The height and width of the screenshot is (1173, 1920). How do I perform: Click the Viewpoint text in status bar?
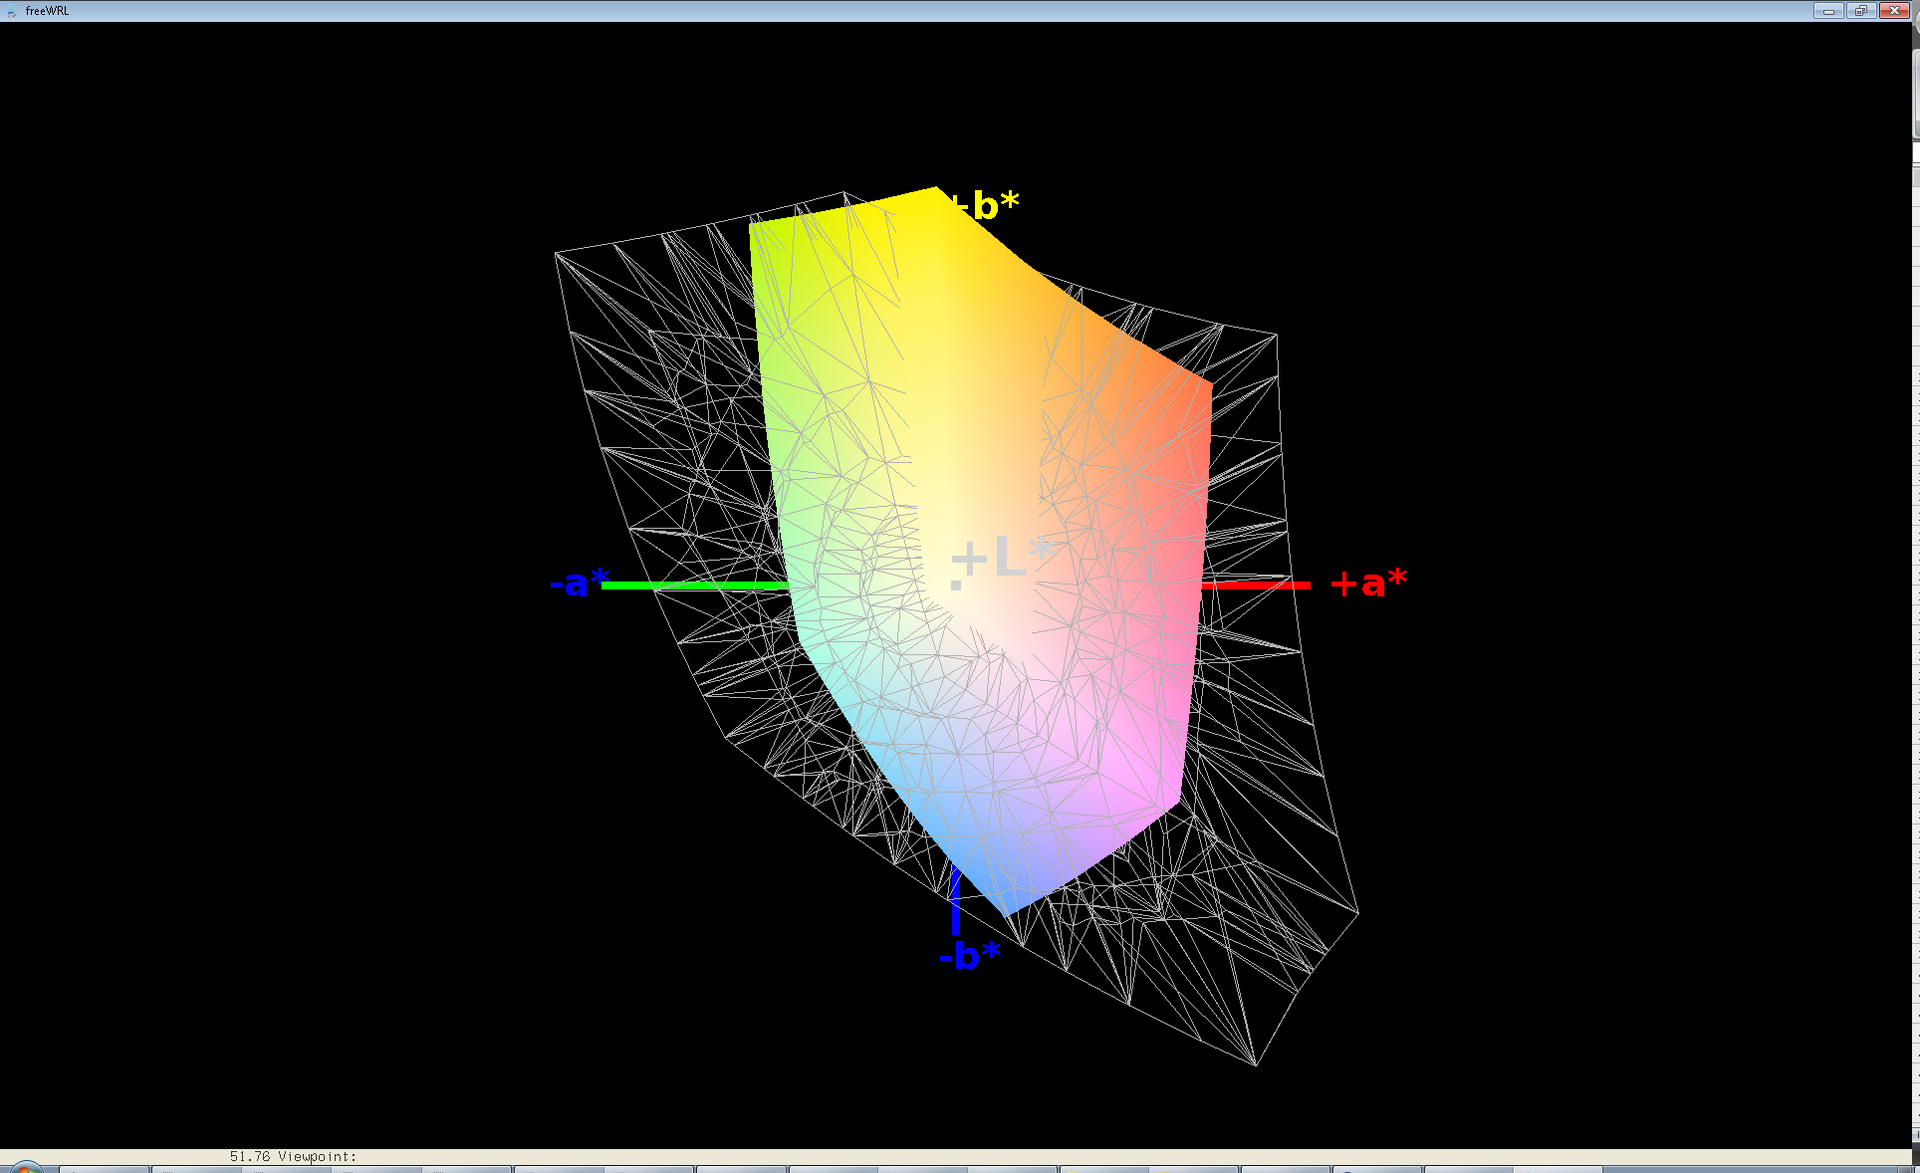click(x=317, y=1156)
